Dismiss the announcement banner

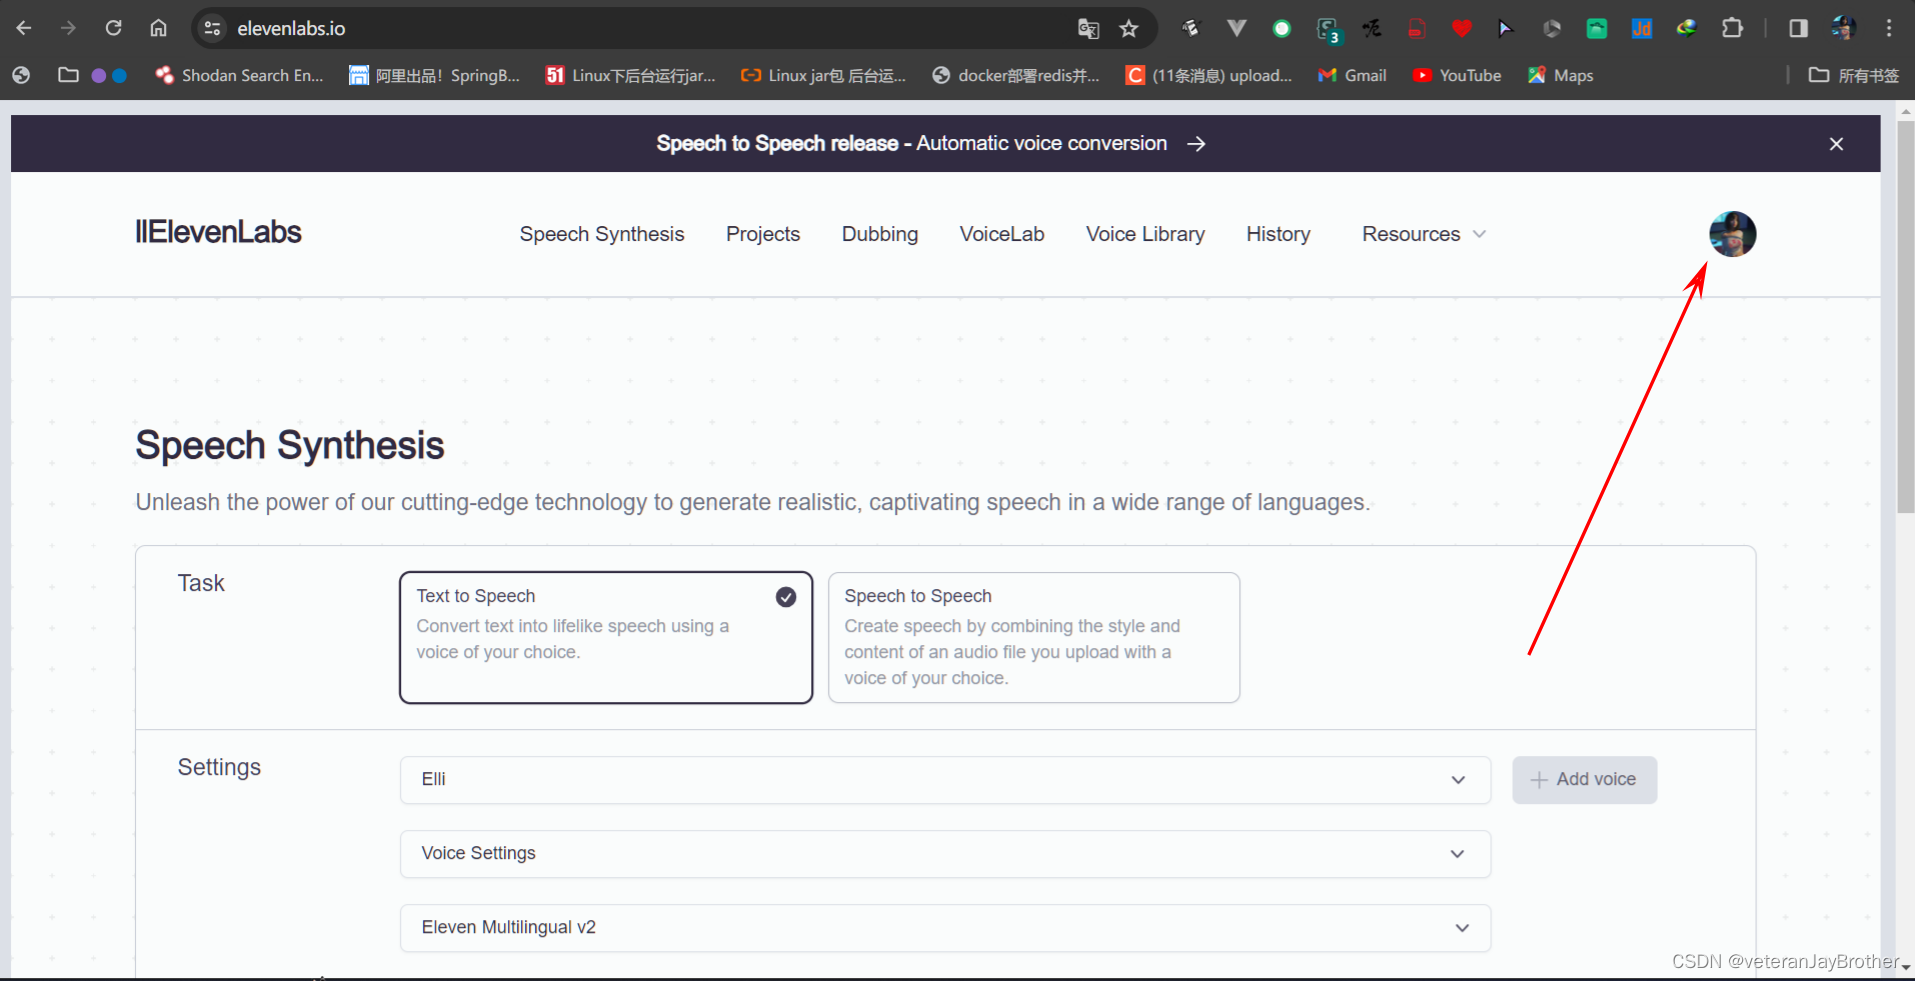[x=1836, y=144]
